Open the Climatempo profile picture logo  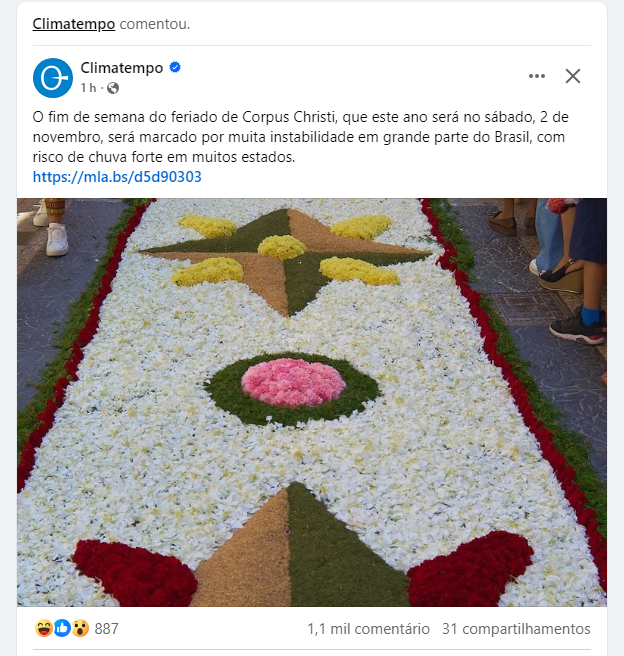coord(53,78)
